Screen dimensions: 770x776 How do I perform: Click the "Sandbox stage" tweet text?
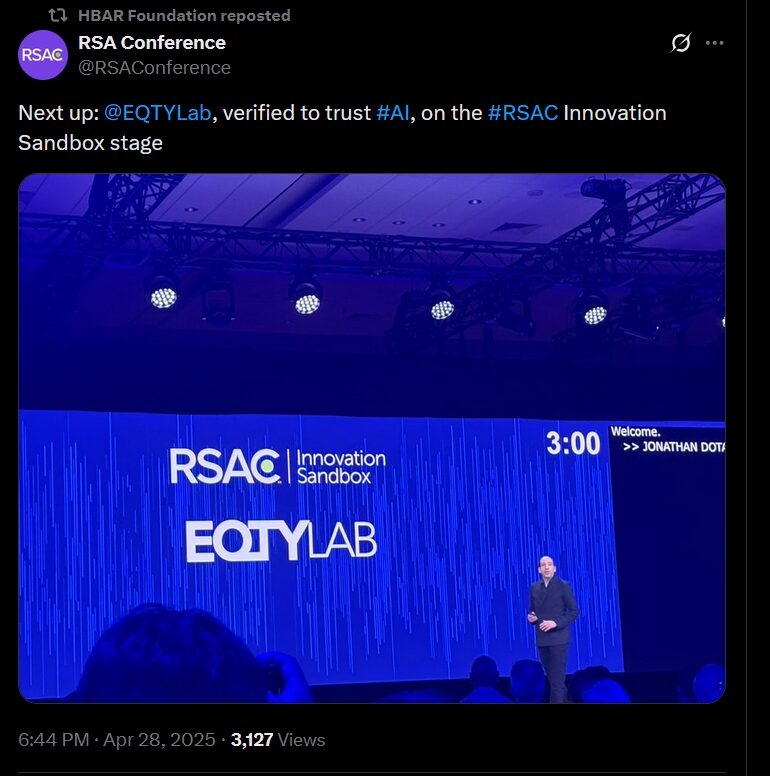90,142
